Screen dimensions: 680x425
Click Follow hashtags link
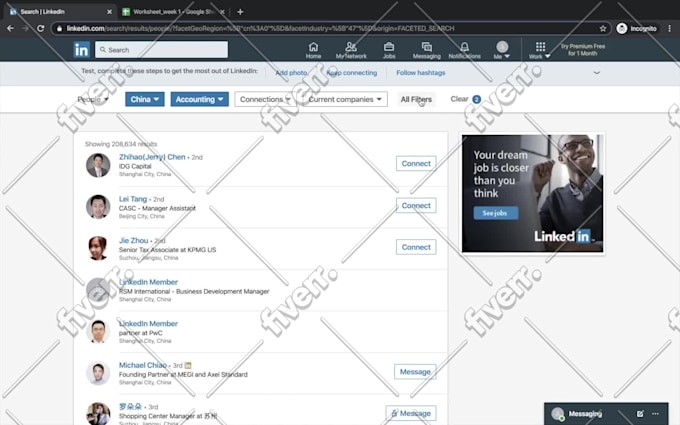coord(421,73)
